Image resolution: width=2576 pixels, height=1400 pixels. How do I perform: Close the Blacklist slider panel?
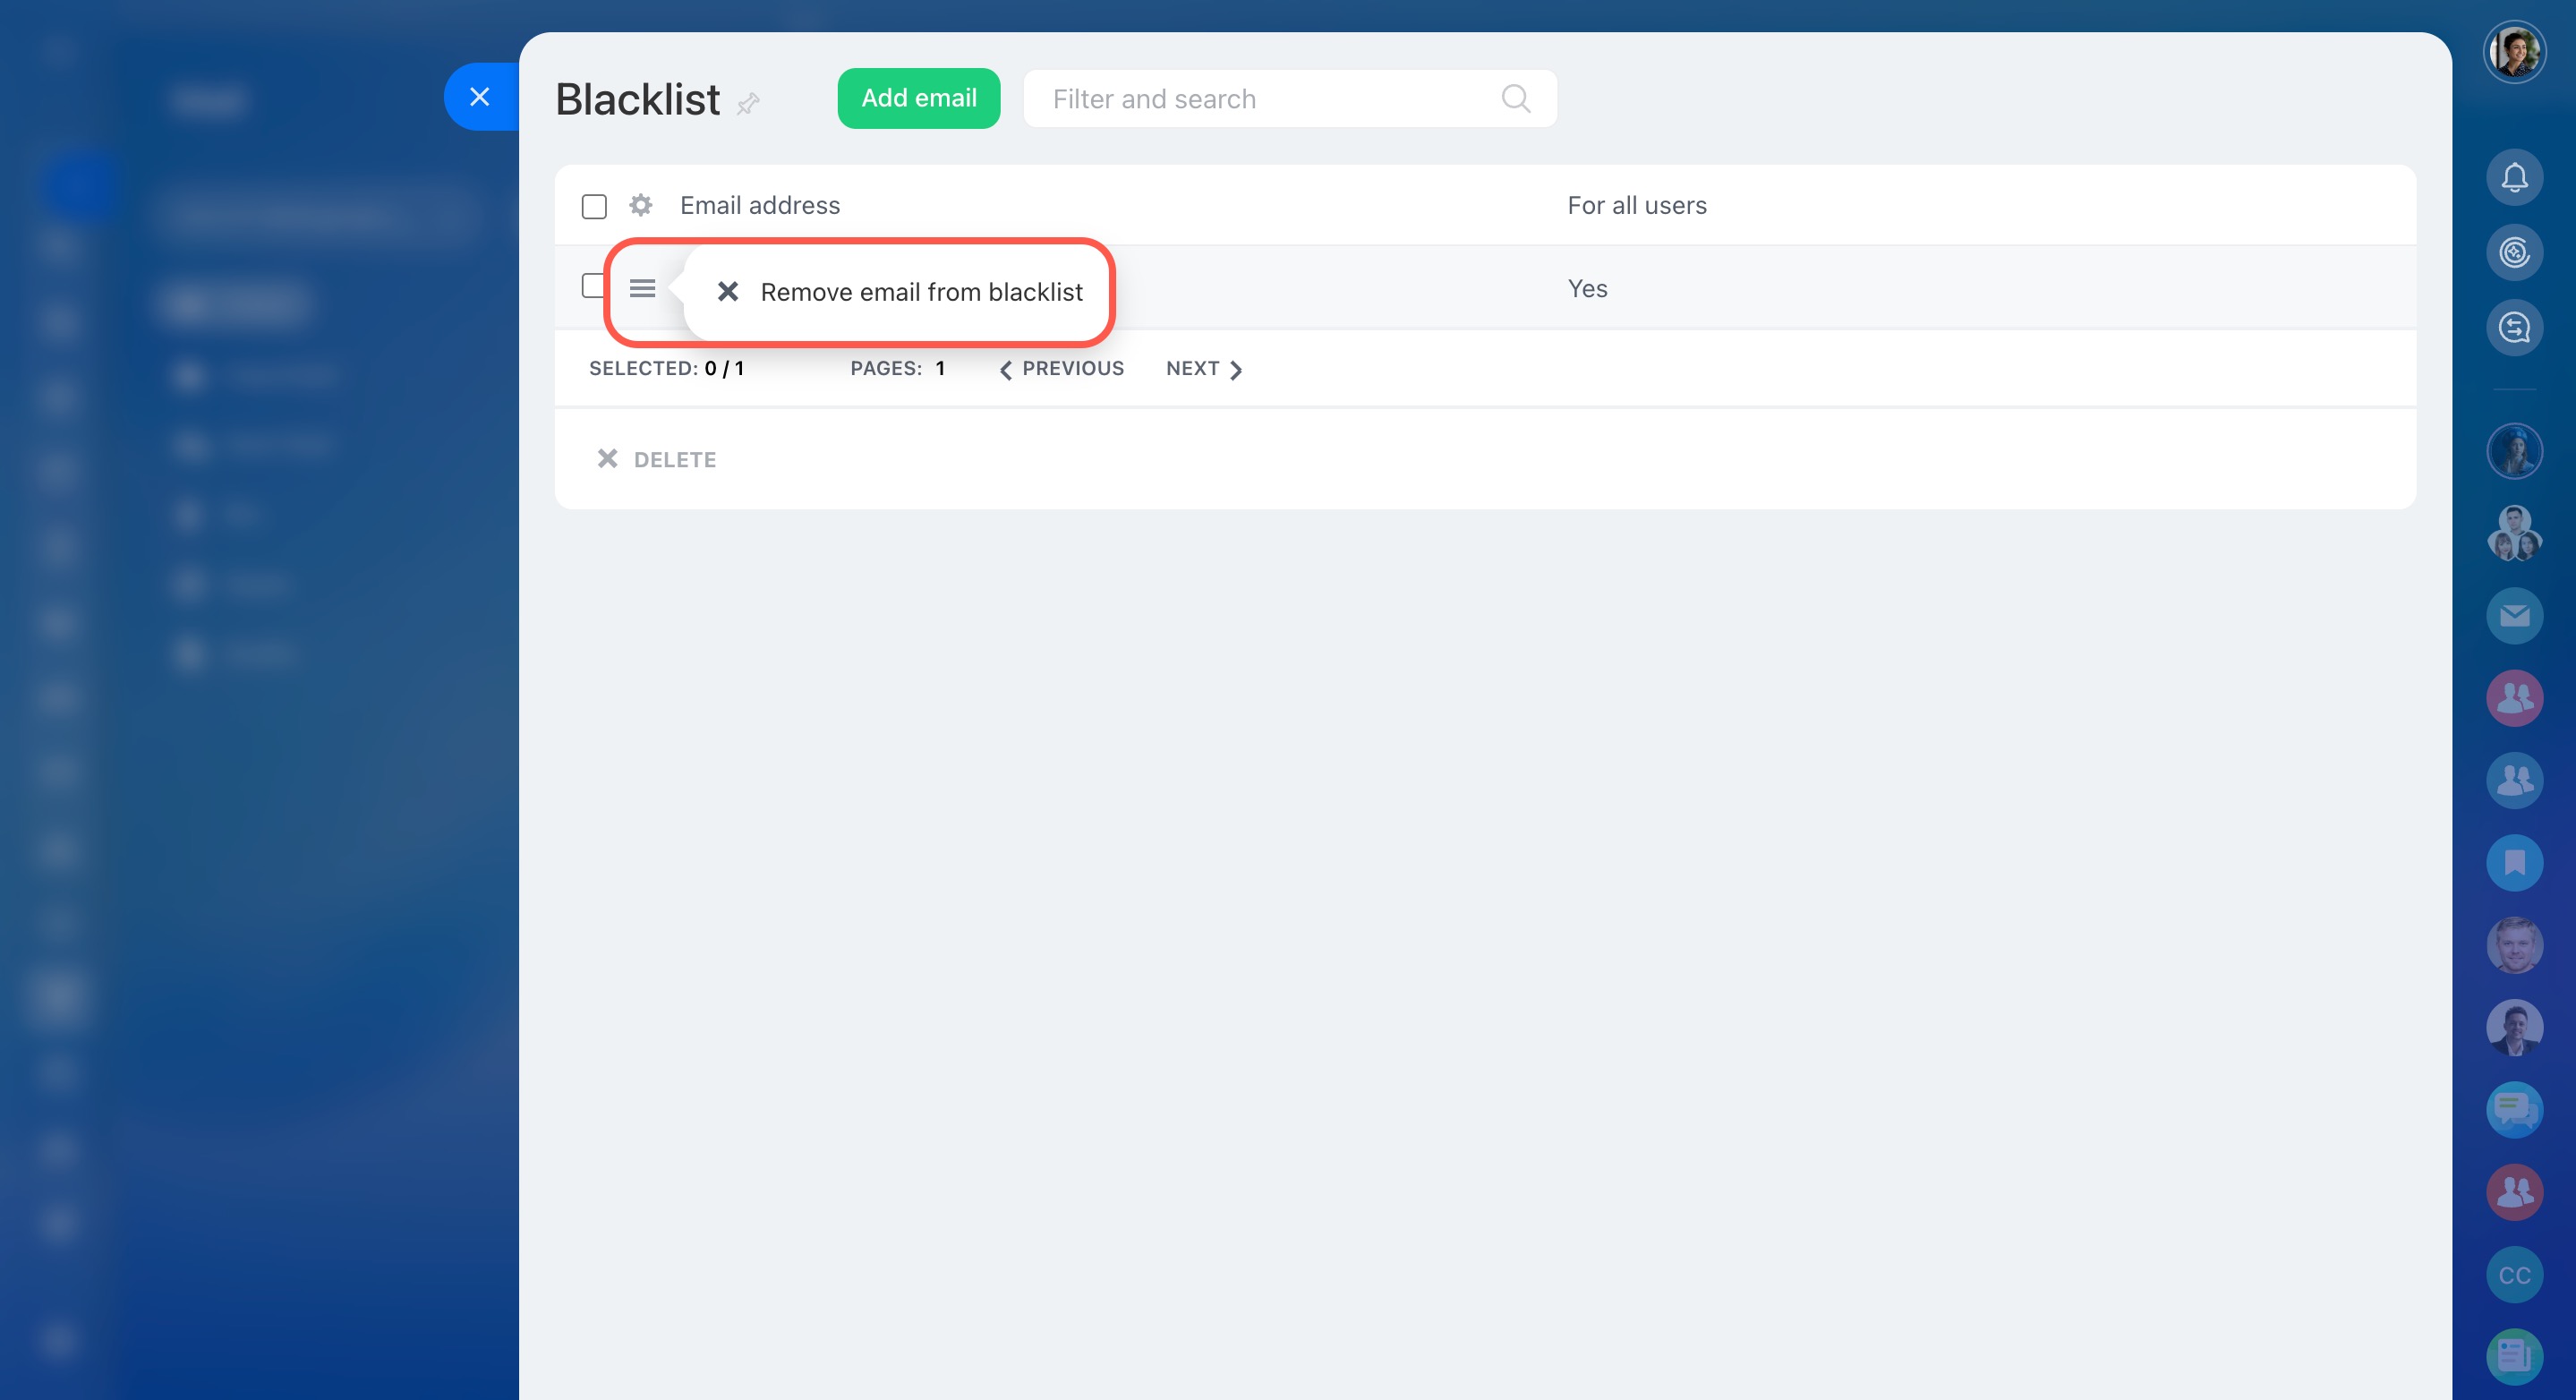pos(480,97)
